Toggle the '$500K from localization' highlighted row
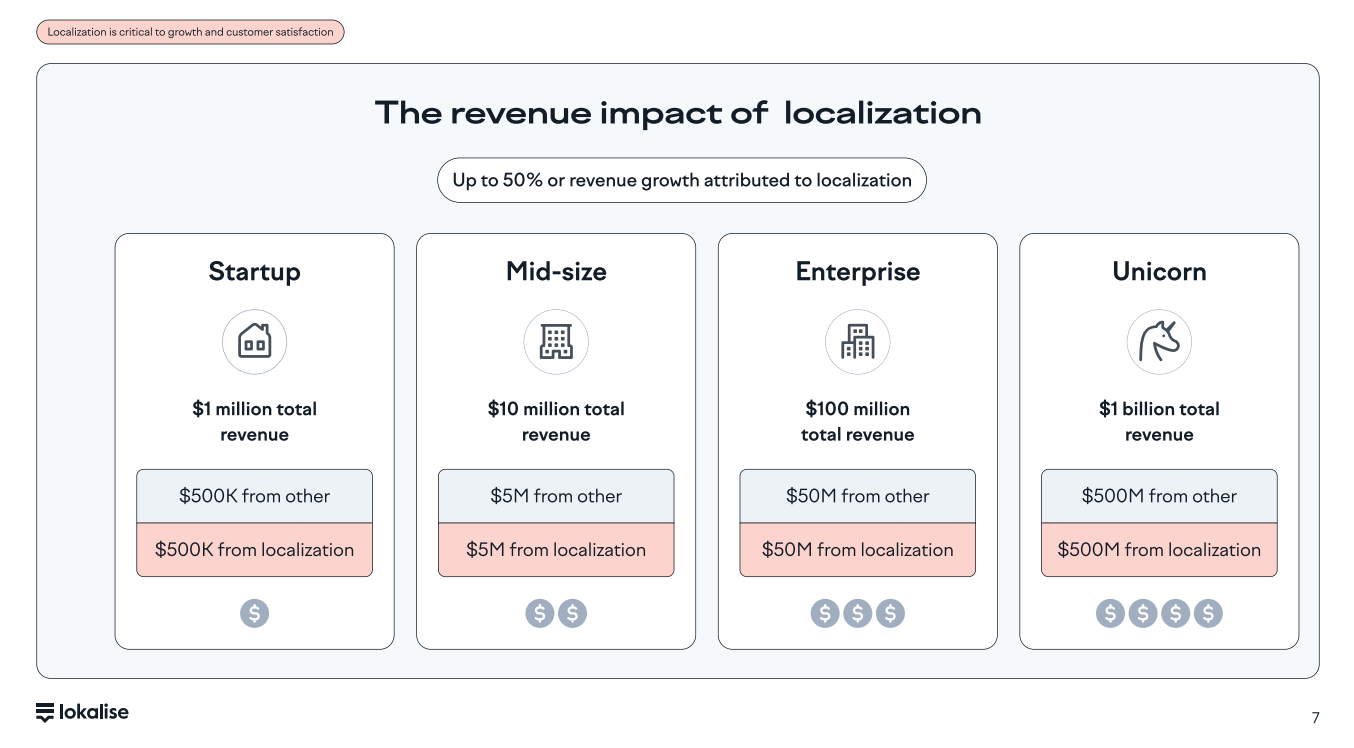 pyautogui.click(x=254, y=549)
